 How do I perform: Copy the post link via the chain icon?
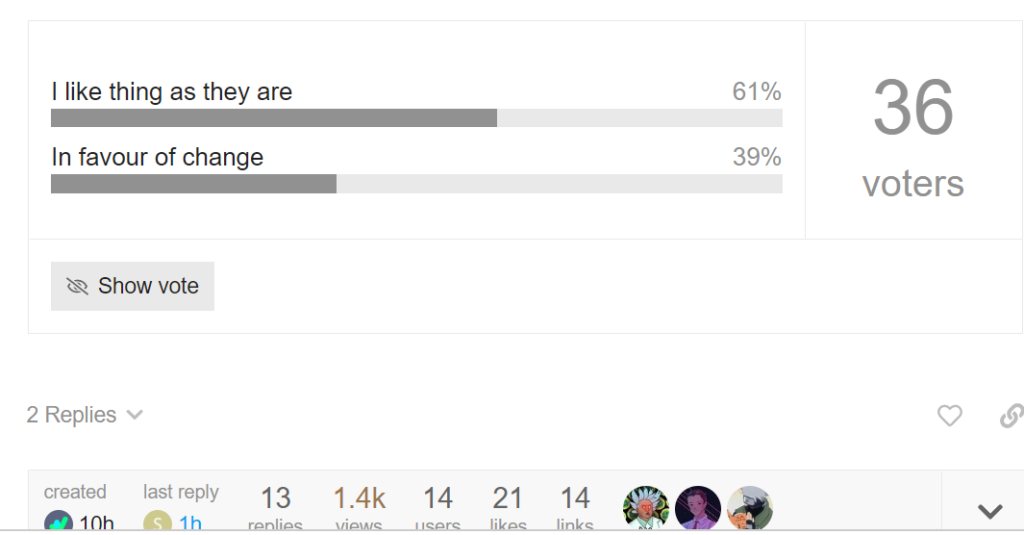click(x=1011, y=415)
